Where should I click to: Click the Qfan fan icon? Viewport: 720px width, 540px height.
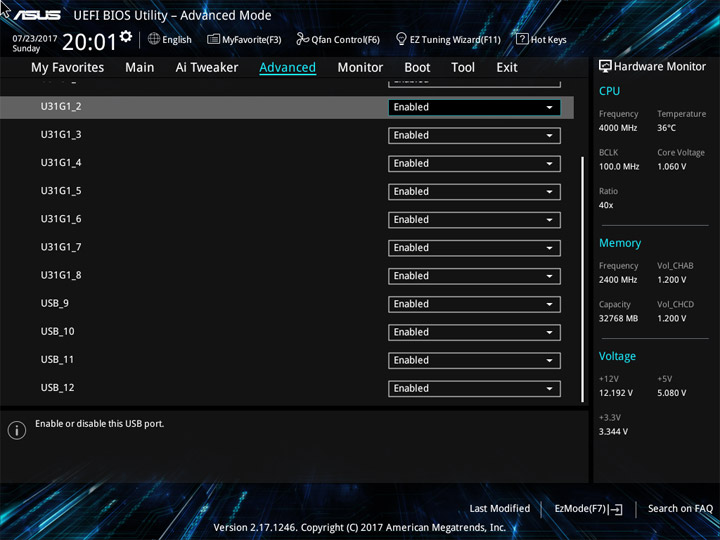[302, 39]
